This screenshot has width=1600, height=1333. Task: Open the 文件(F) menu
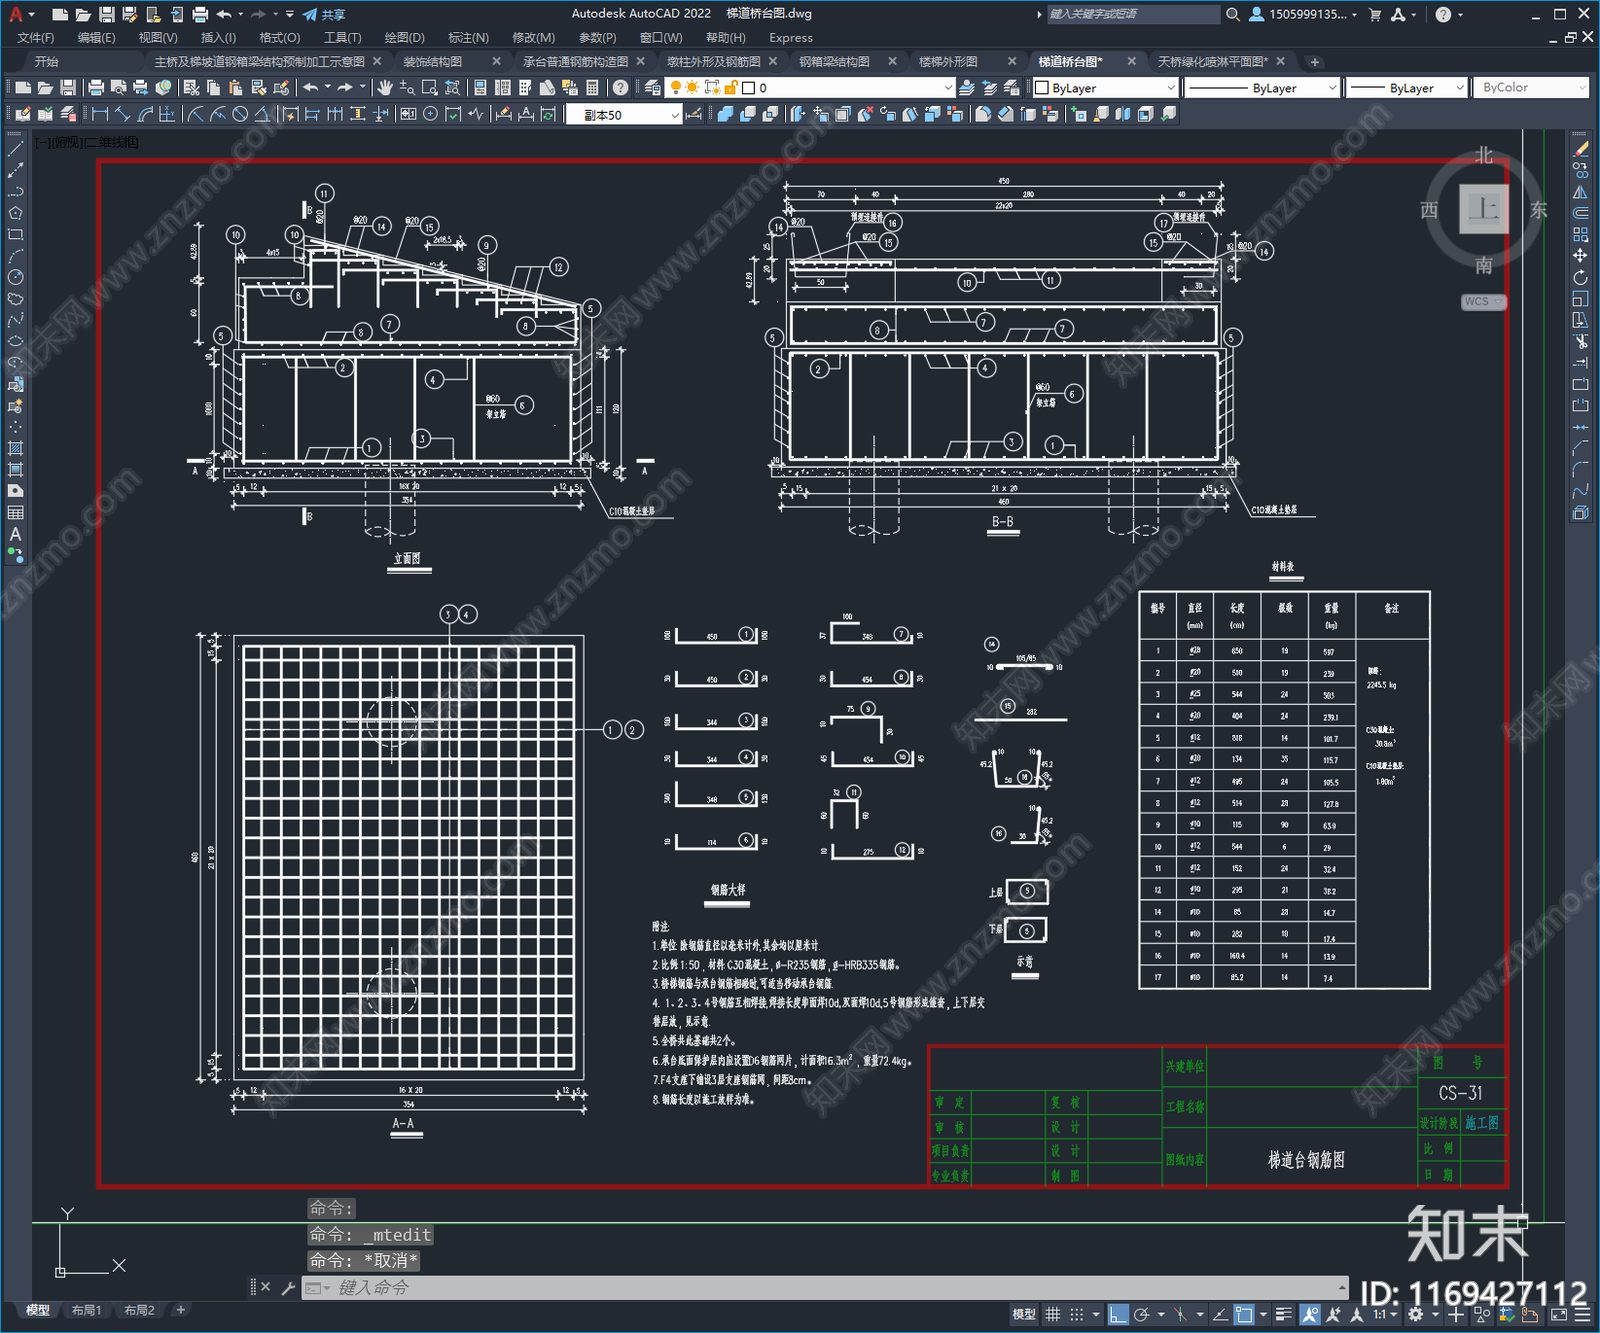click(x=36, y=38)
